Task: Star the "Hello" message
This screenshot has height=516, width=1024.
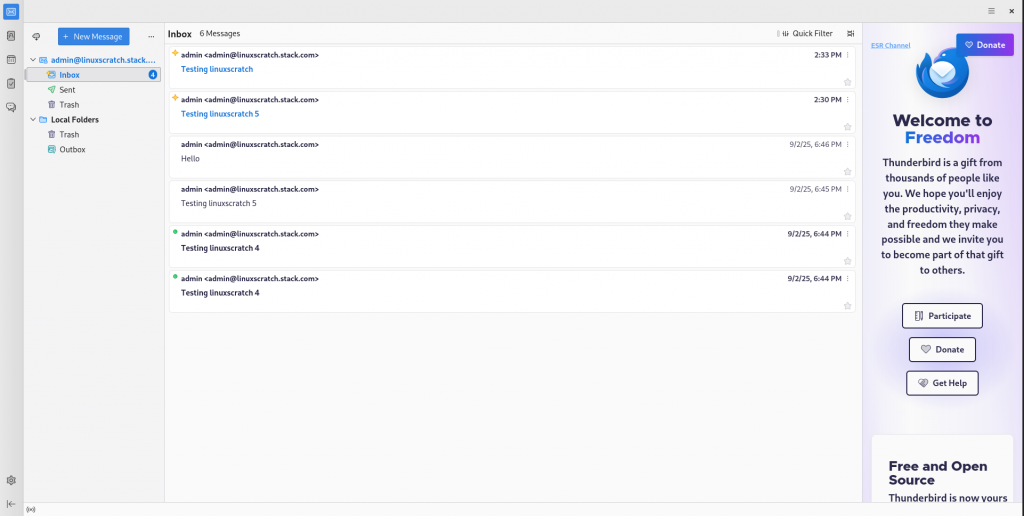Action: coord(847,172)
